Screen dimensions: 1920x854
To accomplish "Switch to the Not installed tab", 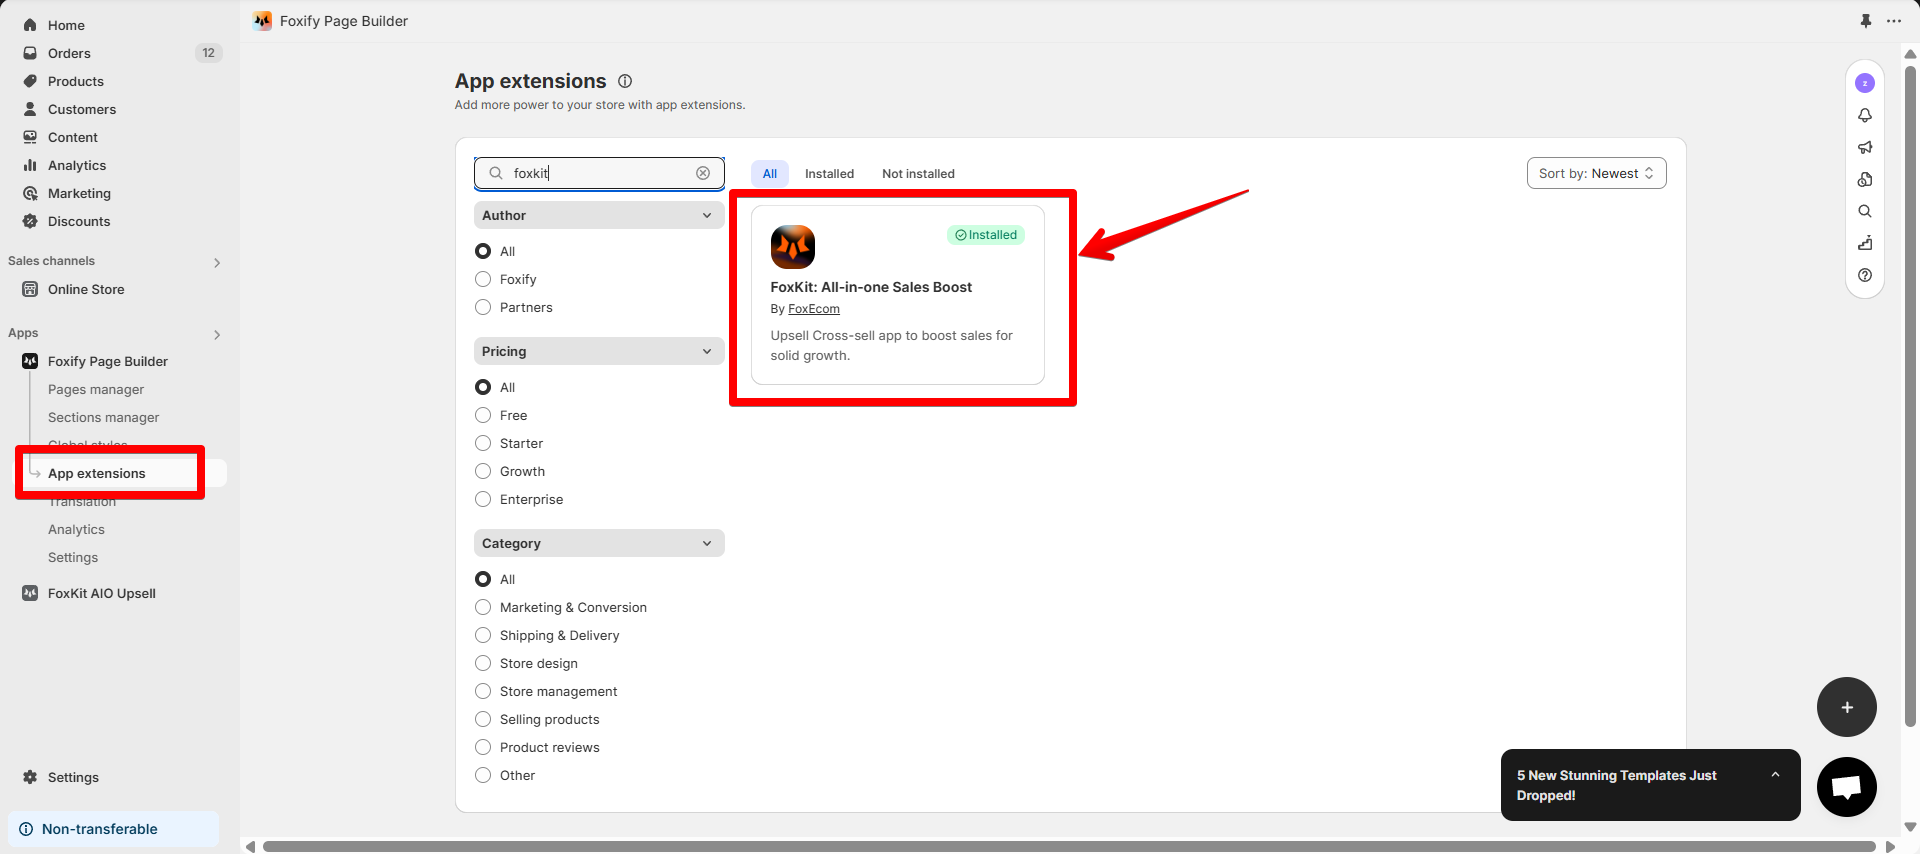I will pos(918,173).
